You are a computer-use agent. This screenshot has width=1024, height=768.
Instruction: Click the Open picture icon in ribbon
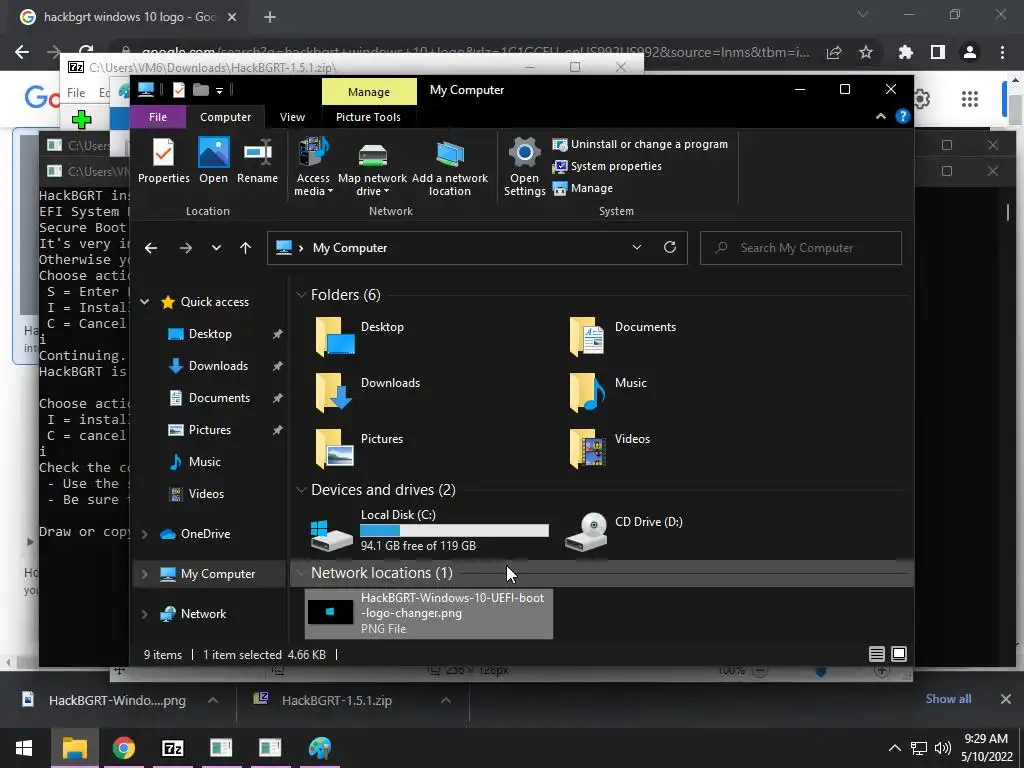[214, 161]
